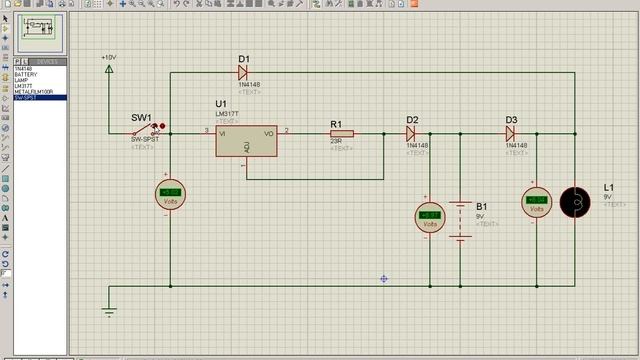
Task: Select the Device pins tool
Action: coord(5,98)
